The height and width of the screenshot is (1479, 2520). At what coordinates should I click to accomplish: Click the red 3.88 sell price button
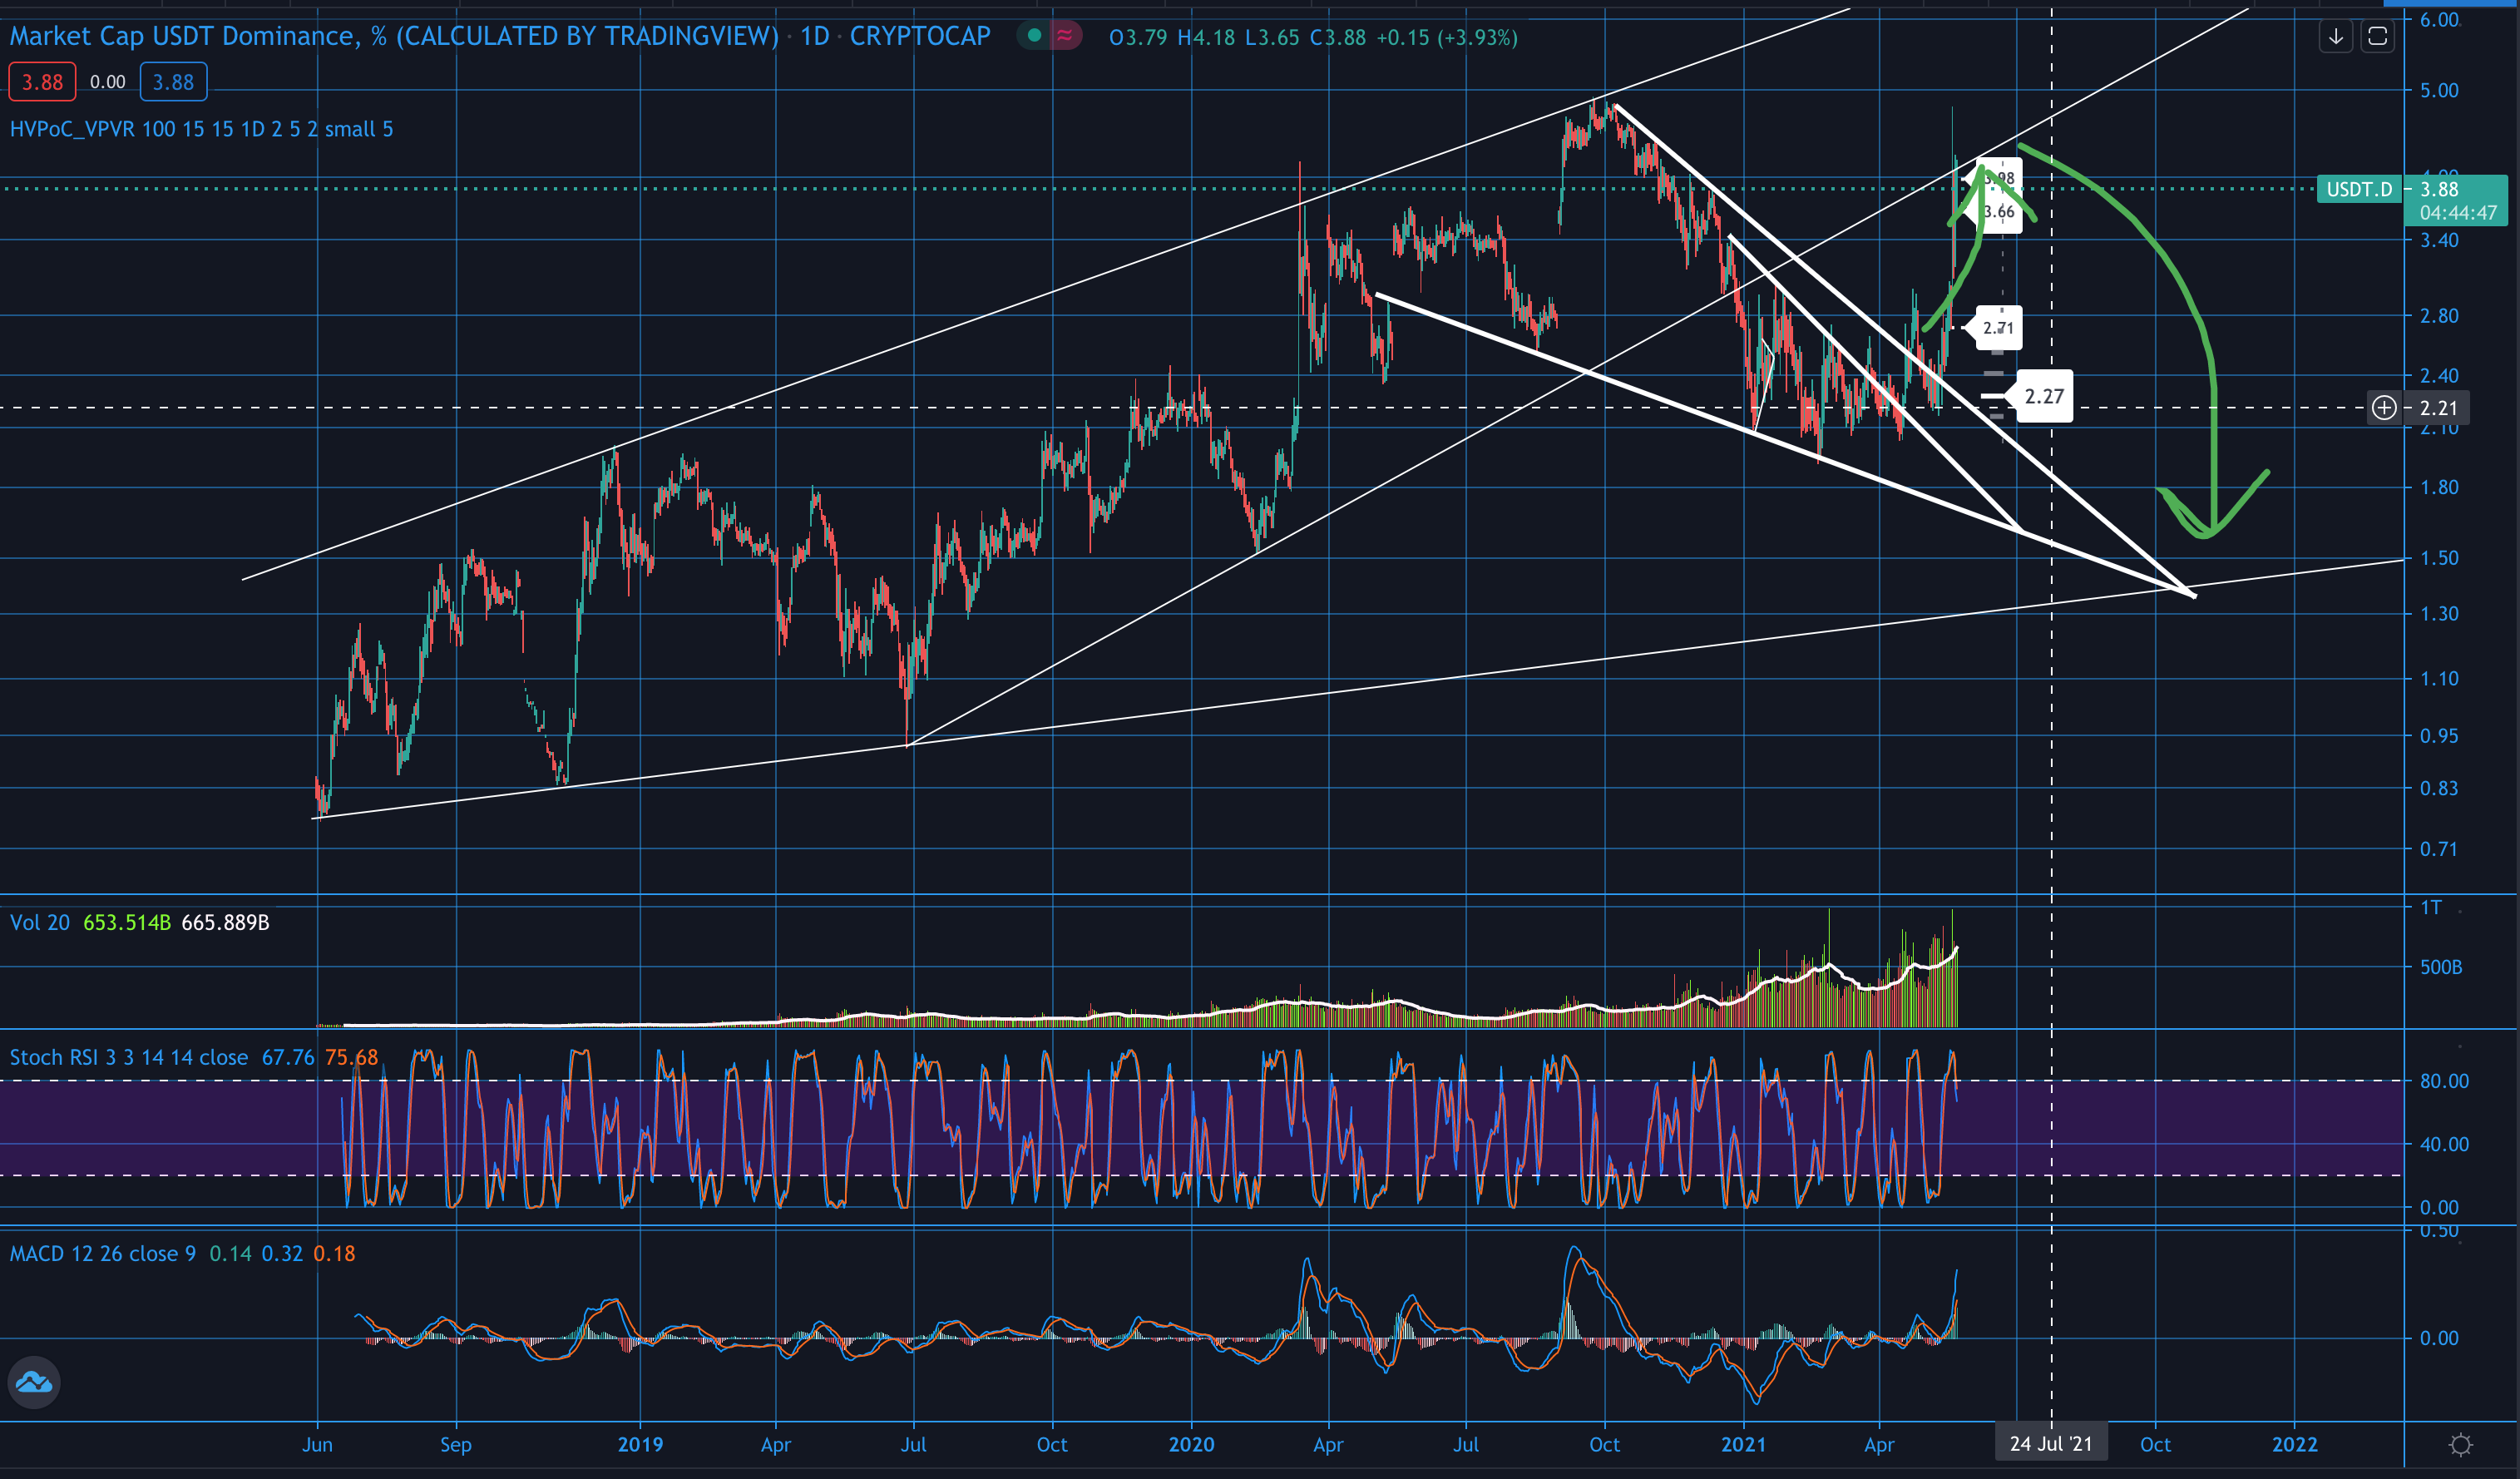click(x=42, y=82)
